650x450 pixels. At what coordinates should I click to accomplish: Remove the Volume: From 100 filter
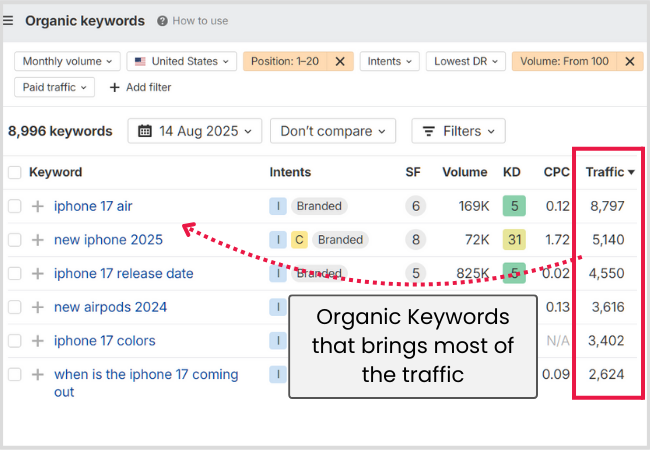630,61
